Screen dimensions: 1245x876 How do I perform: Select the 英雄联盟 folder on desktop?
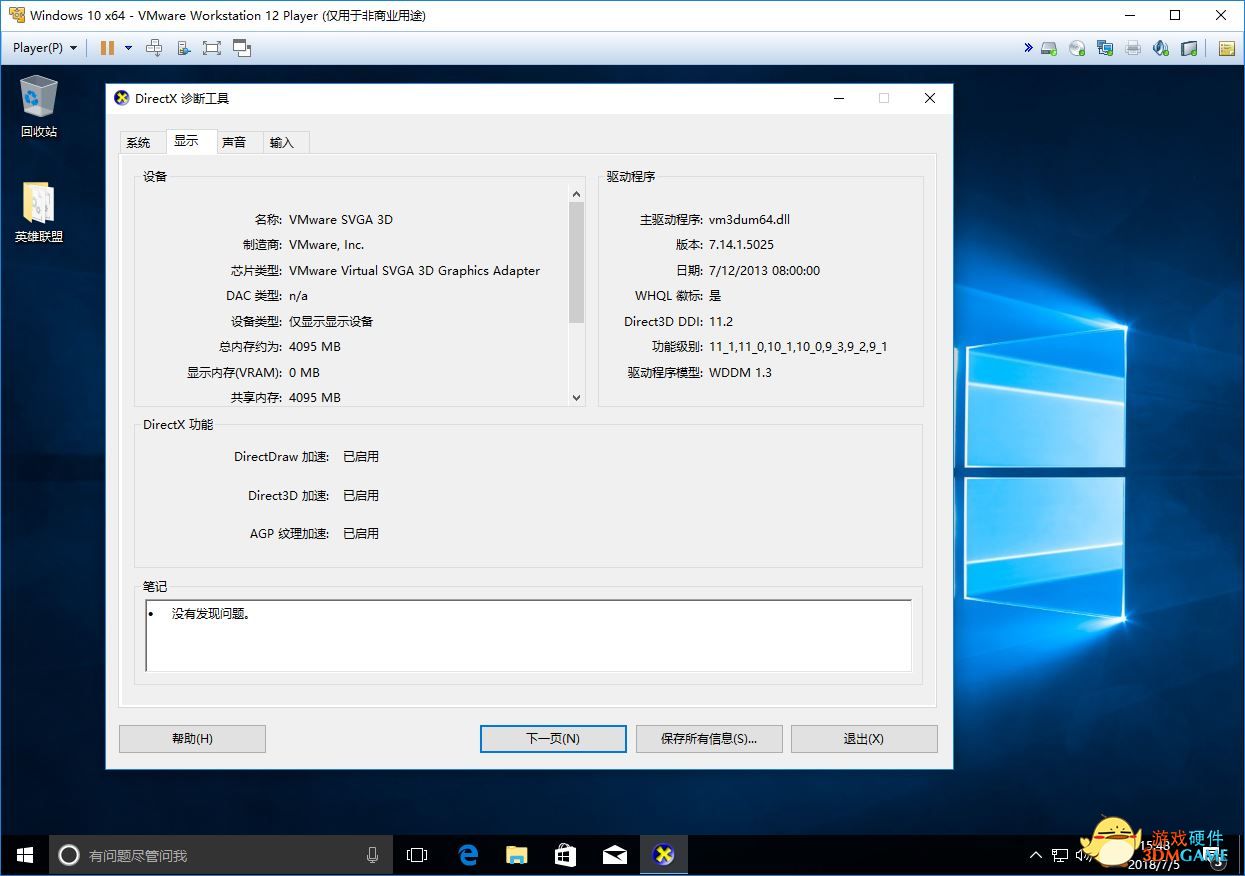tap(39, 213)
